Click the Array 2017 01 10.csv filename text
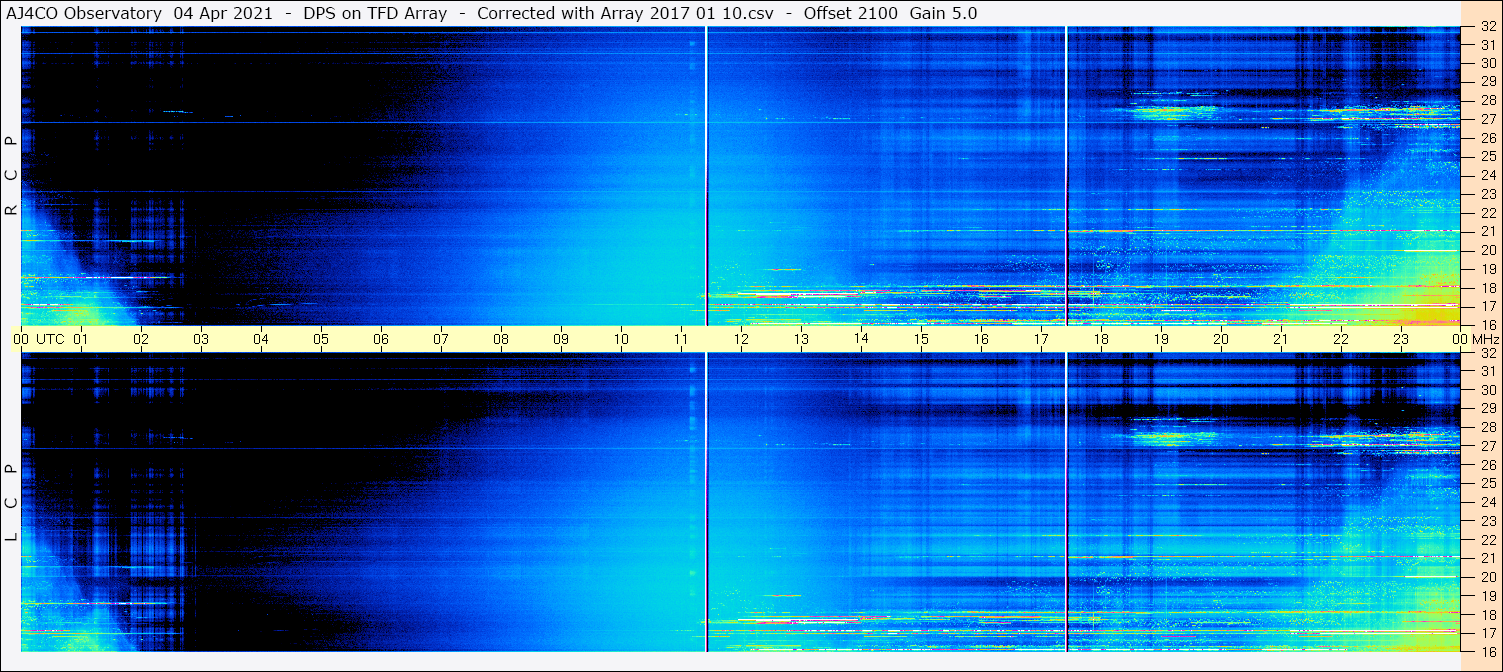 (695, 13)
